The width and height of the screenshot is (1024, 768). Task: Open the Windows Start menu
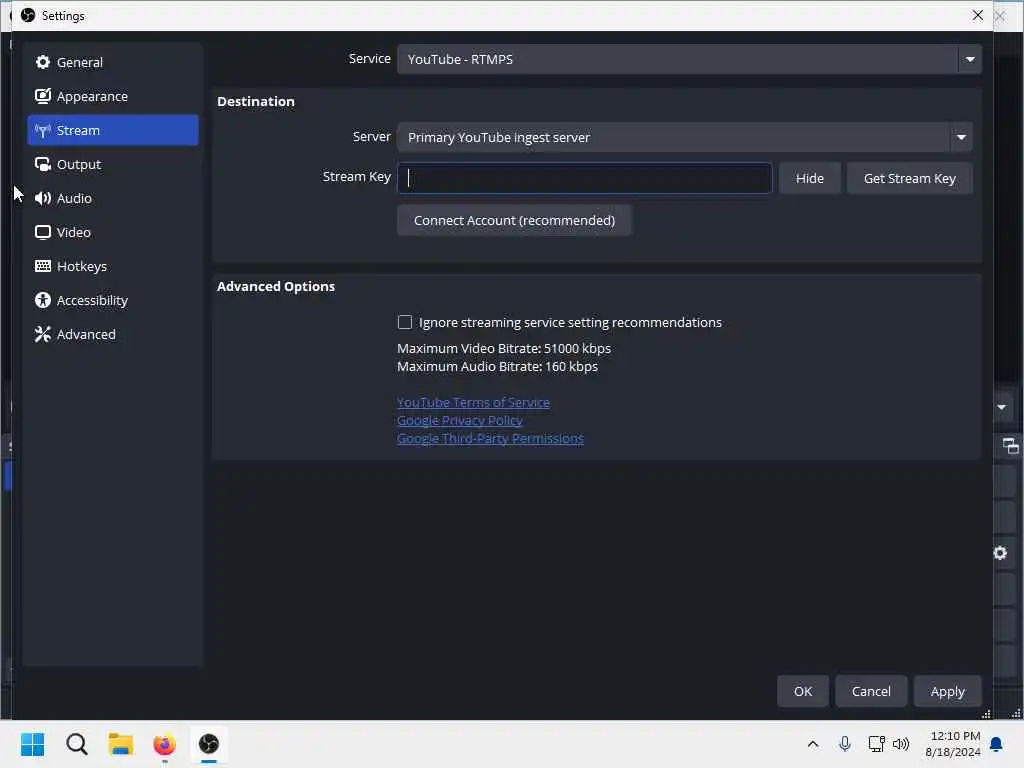point(33,744)
